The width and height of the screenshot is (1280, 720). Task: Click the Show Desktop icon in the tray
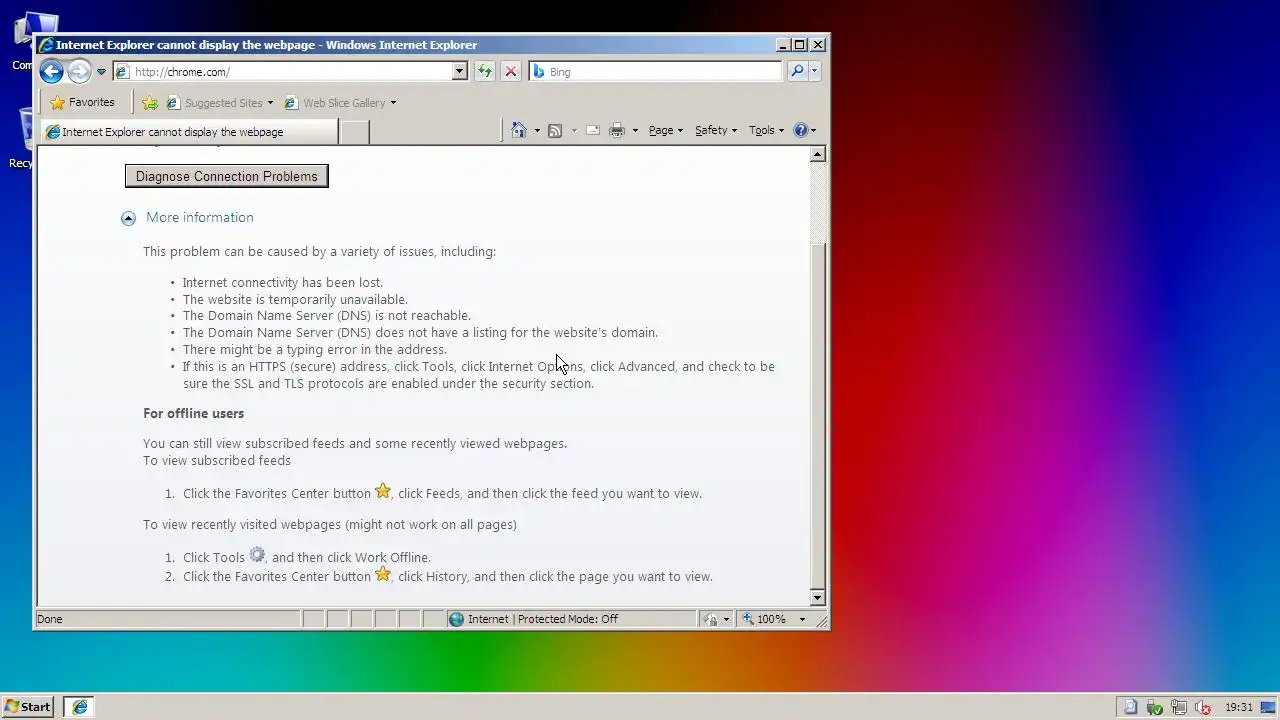(1268, 707)
